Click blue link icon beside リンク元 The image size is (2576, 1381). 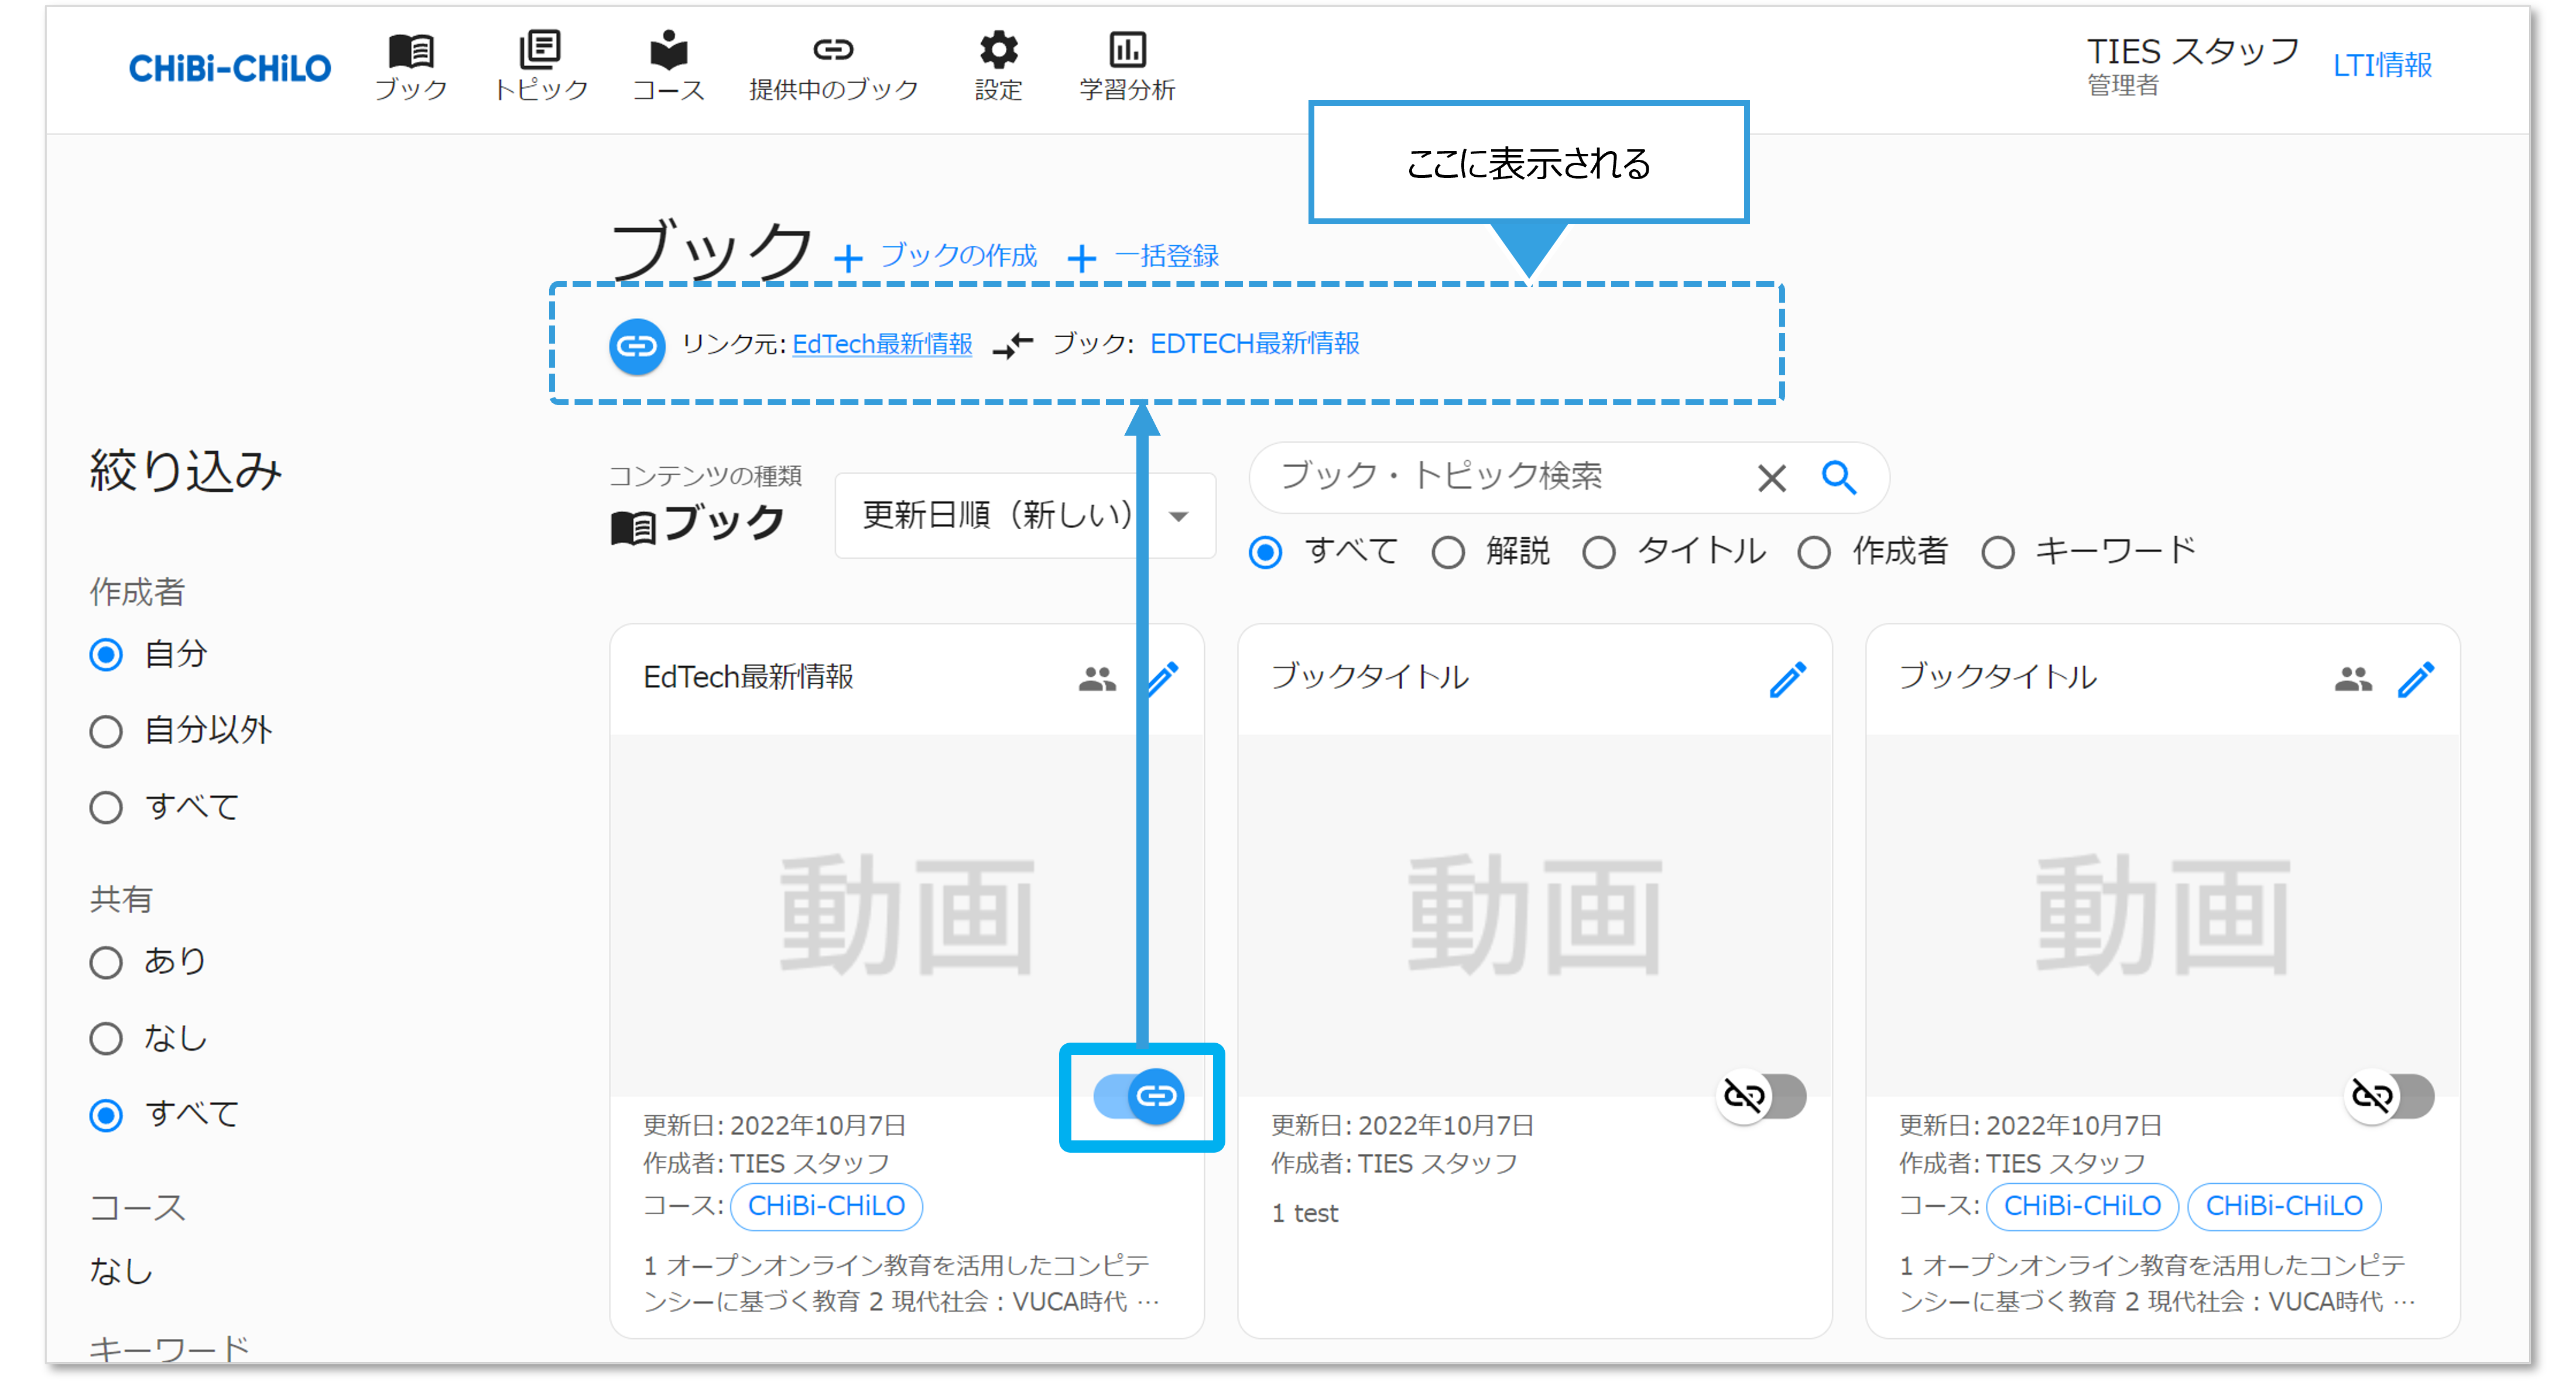pyautogui.click(x=637, y=346)
